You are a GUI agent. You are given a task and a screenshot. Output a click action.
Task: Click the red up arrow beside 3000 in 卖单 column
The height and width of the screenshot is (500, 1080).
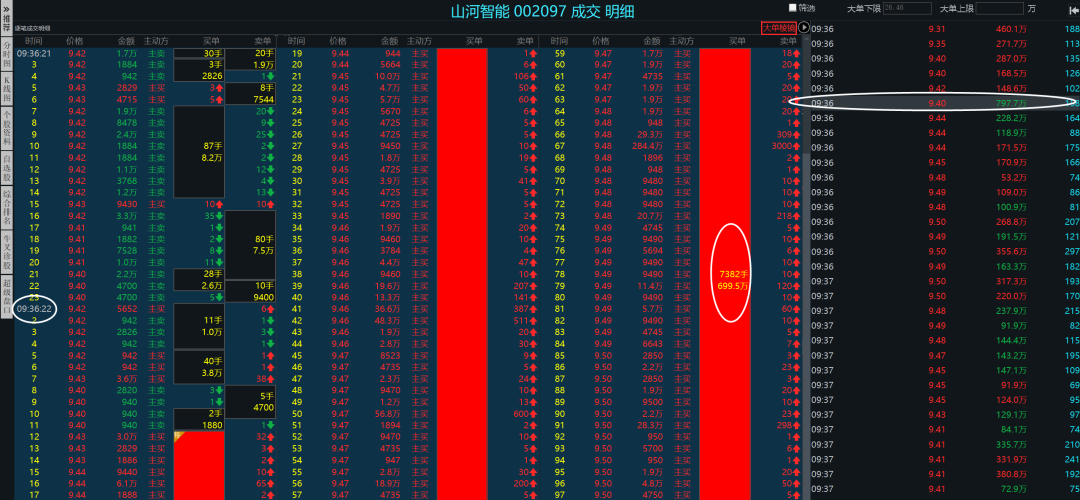point(796,146)
